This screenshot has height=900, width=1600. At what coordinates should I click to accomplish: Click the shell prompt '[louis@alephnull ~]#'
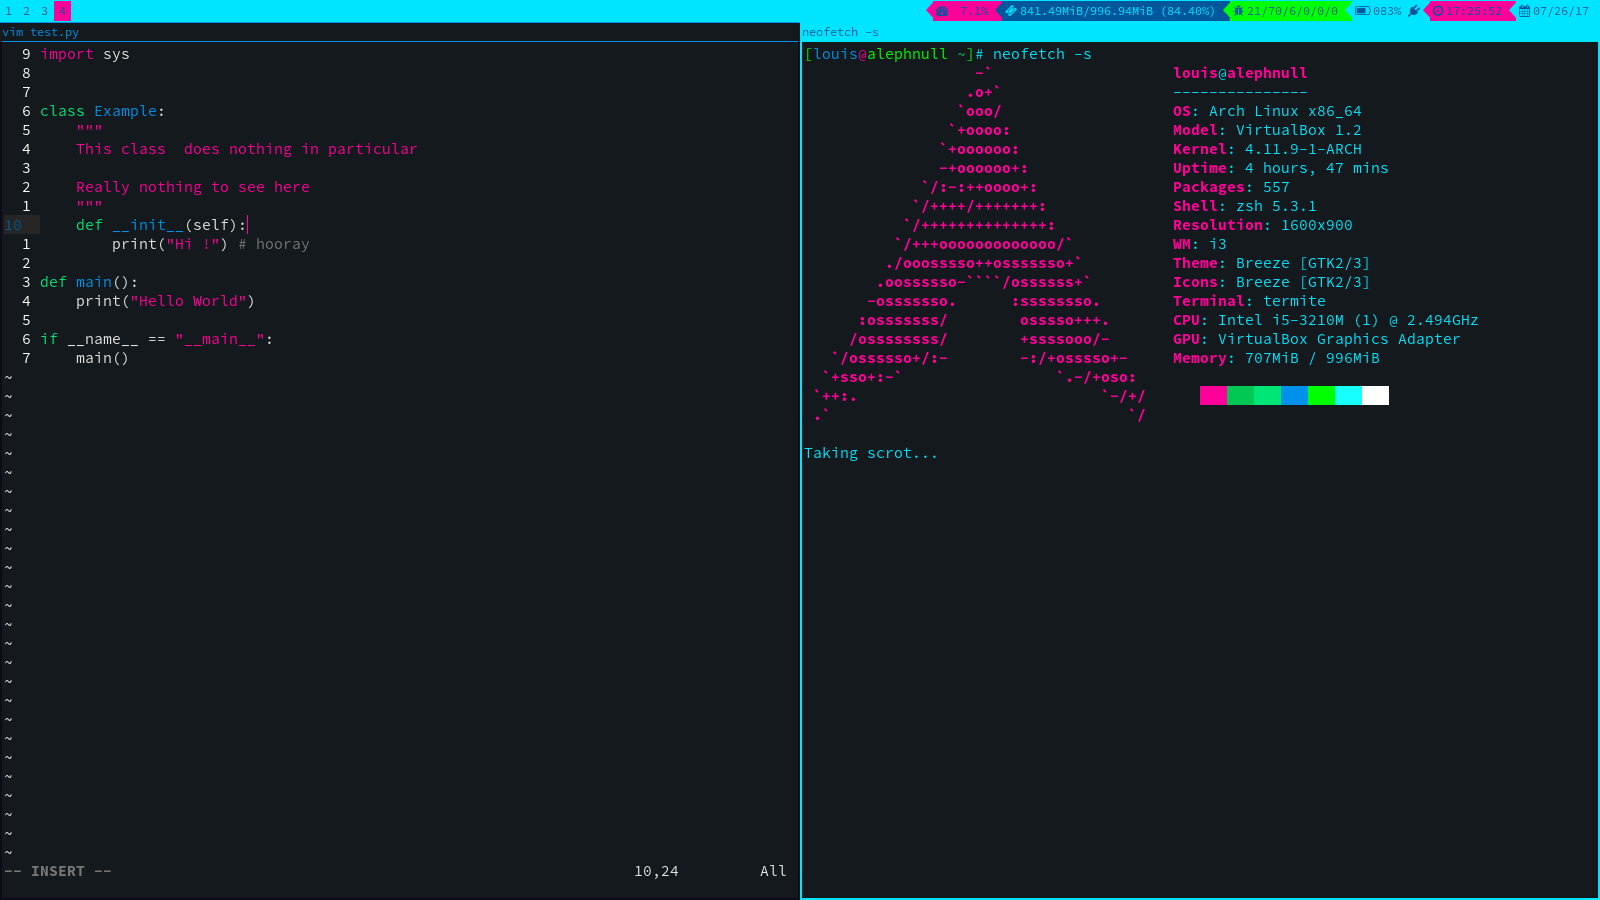[894, 54]
